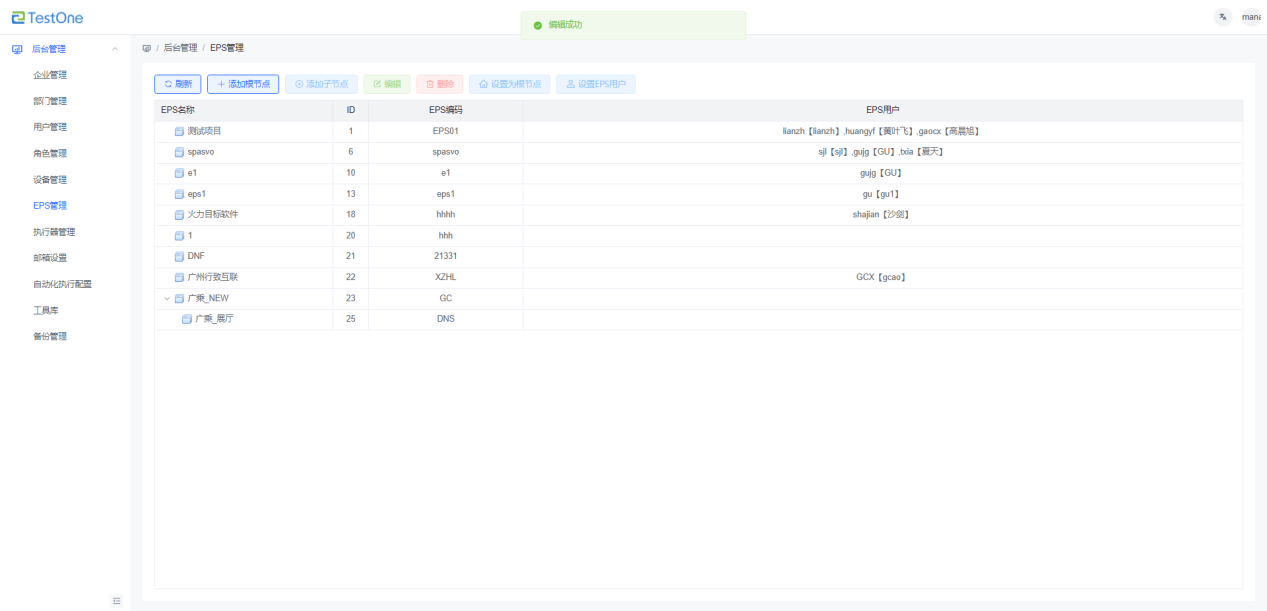1267x611 pixels.
Task: Click 后台管理 in the breadcrumb
Action: (180, 48)
